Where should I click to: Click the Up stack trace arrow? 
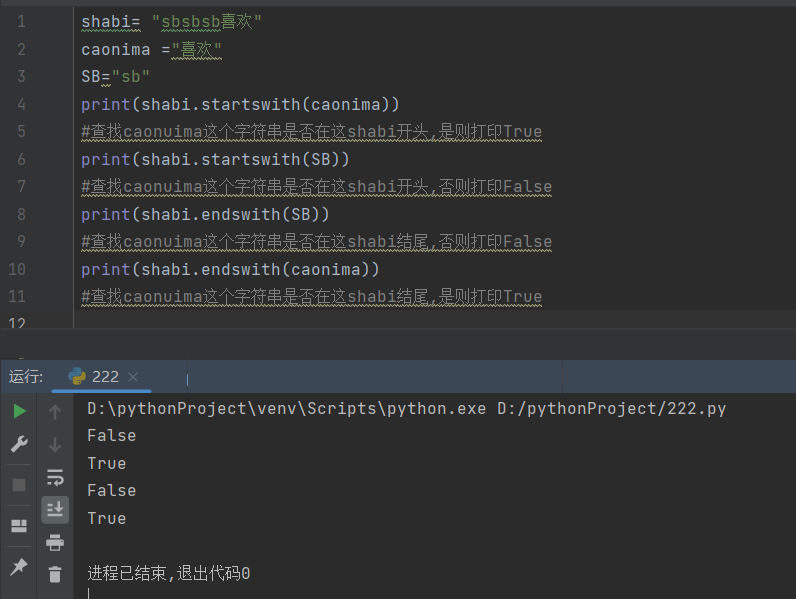(x=55, y=411)
